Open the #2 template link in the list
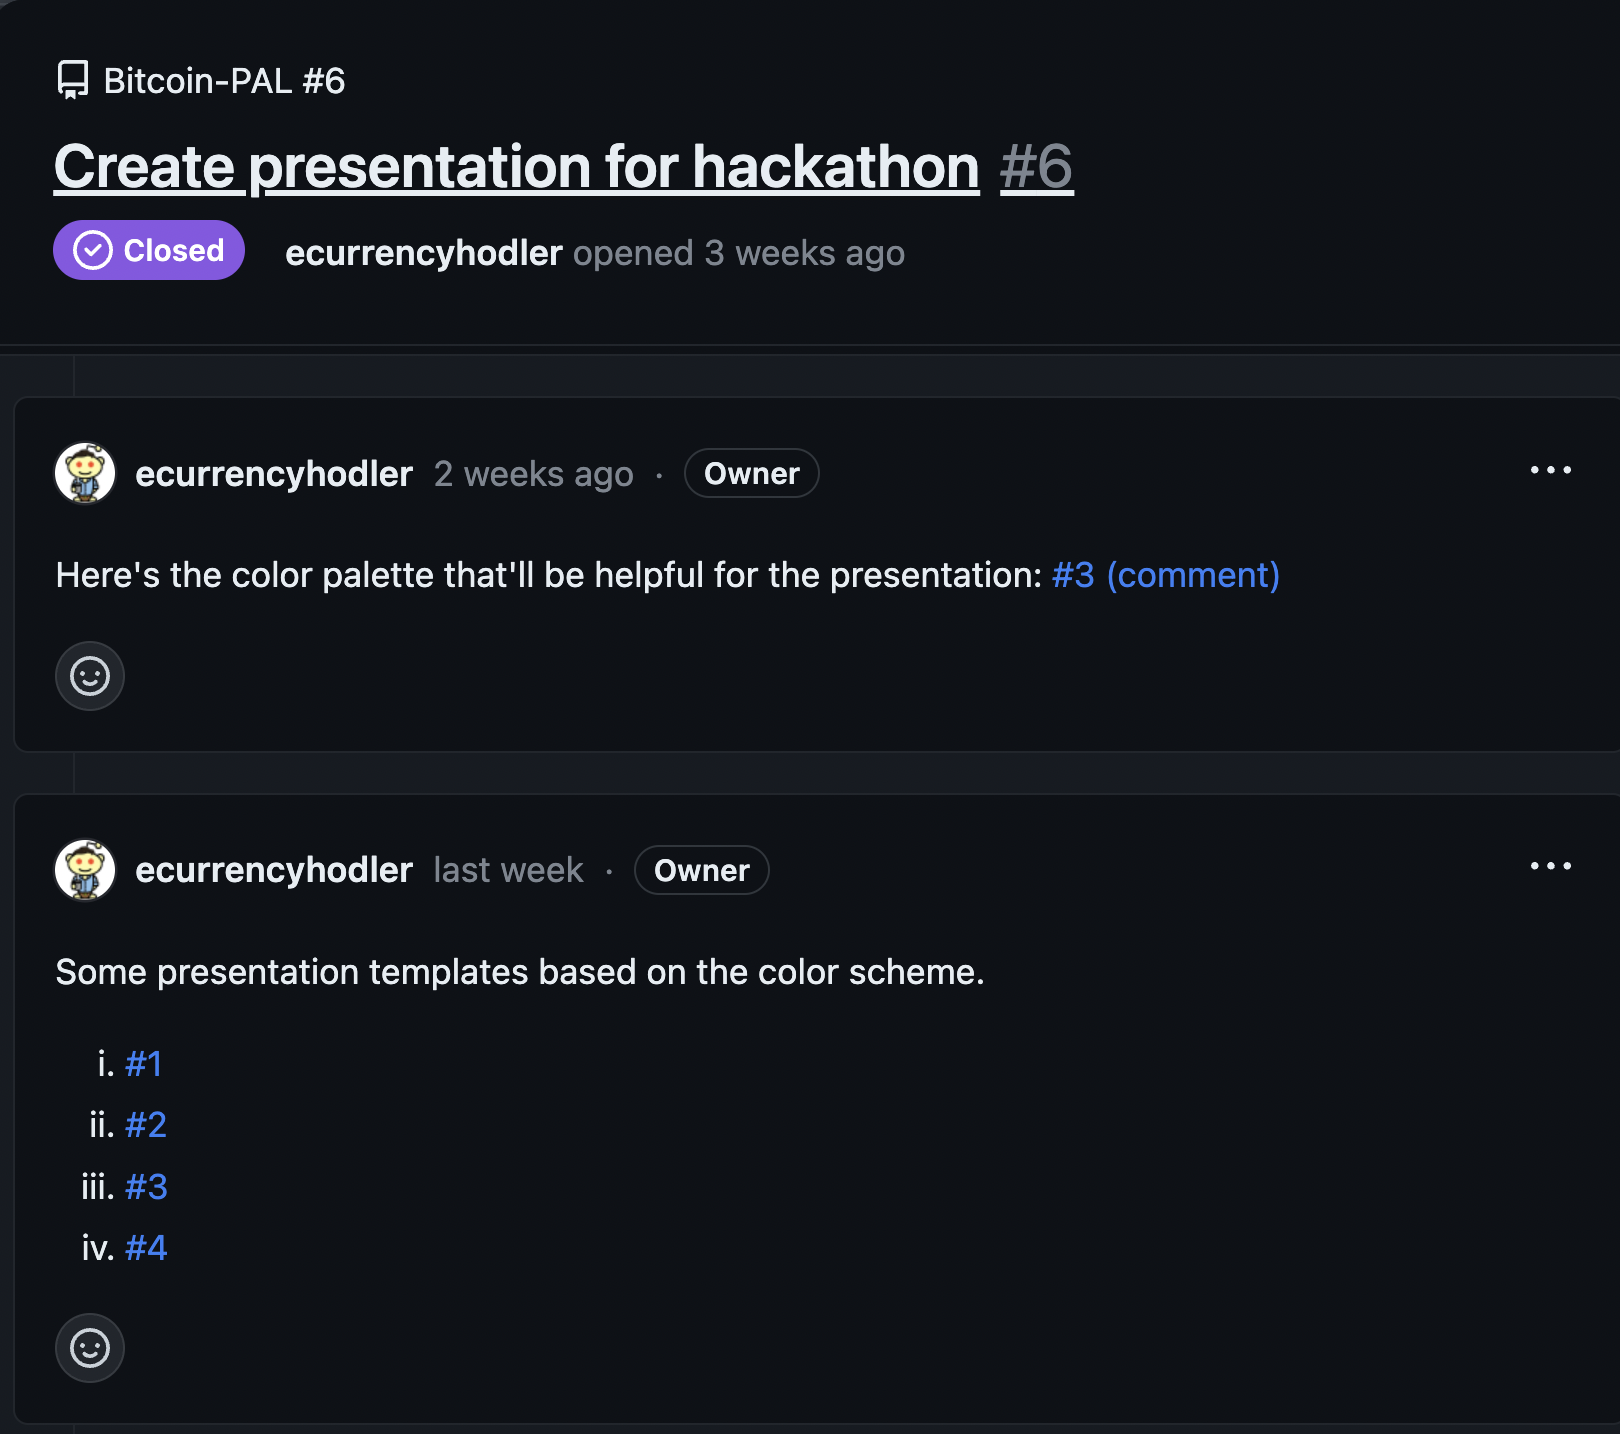 click(x=145, y=1125)
